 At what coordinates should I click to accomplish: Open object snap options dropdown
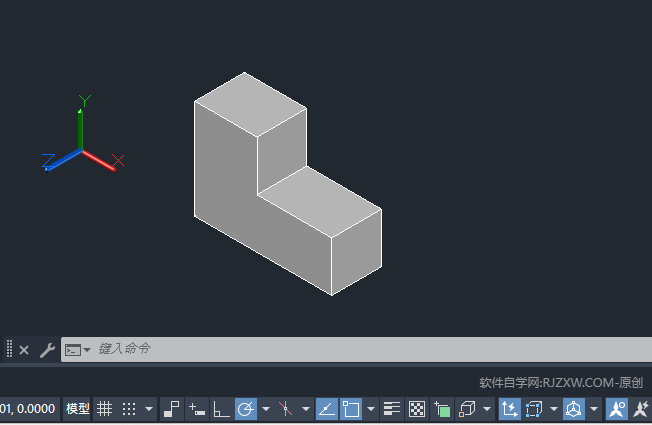371,409
